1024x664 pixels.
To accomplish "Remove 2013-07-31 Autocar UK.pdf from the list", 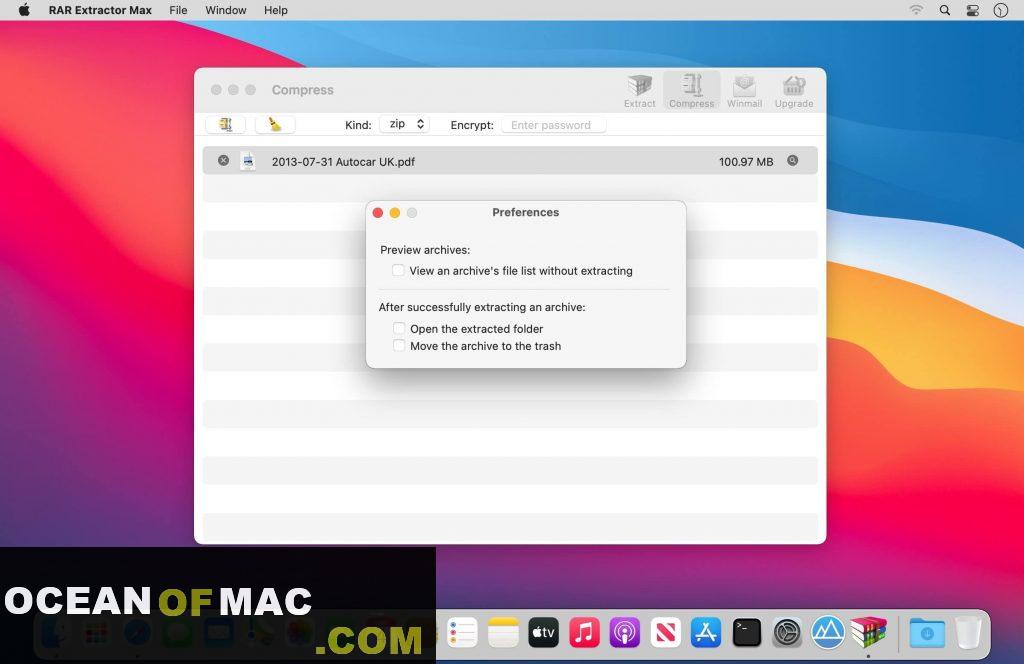I will point(223,161).
